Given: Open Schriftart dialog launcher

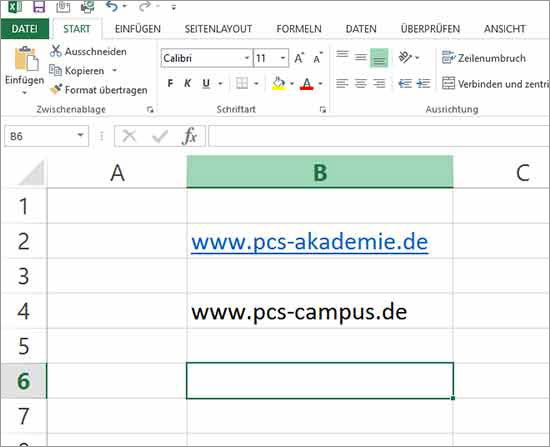Looking at the screenshot, I should point(323,110).
